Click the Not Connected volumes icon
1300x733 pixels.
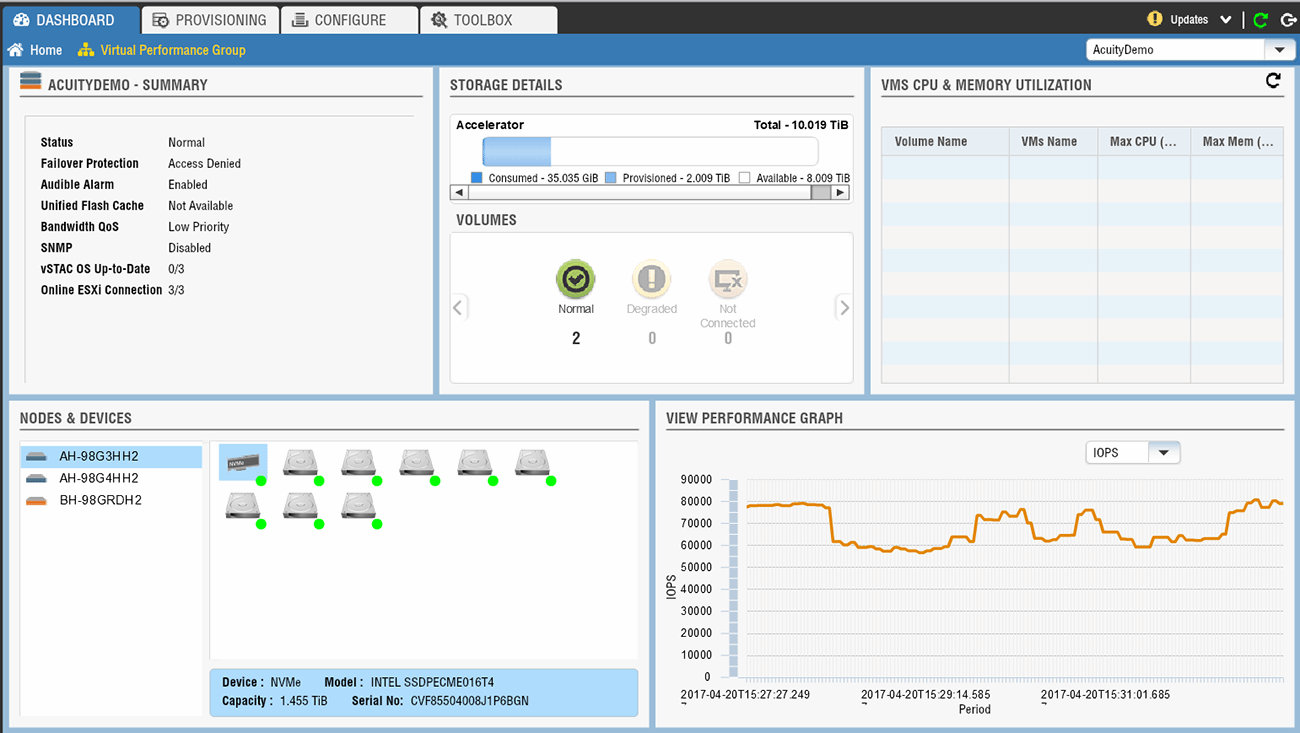tap(727, 280)
